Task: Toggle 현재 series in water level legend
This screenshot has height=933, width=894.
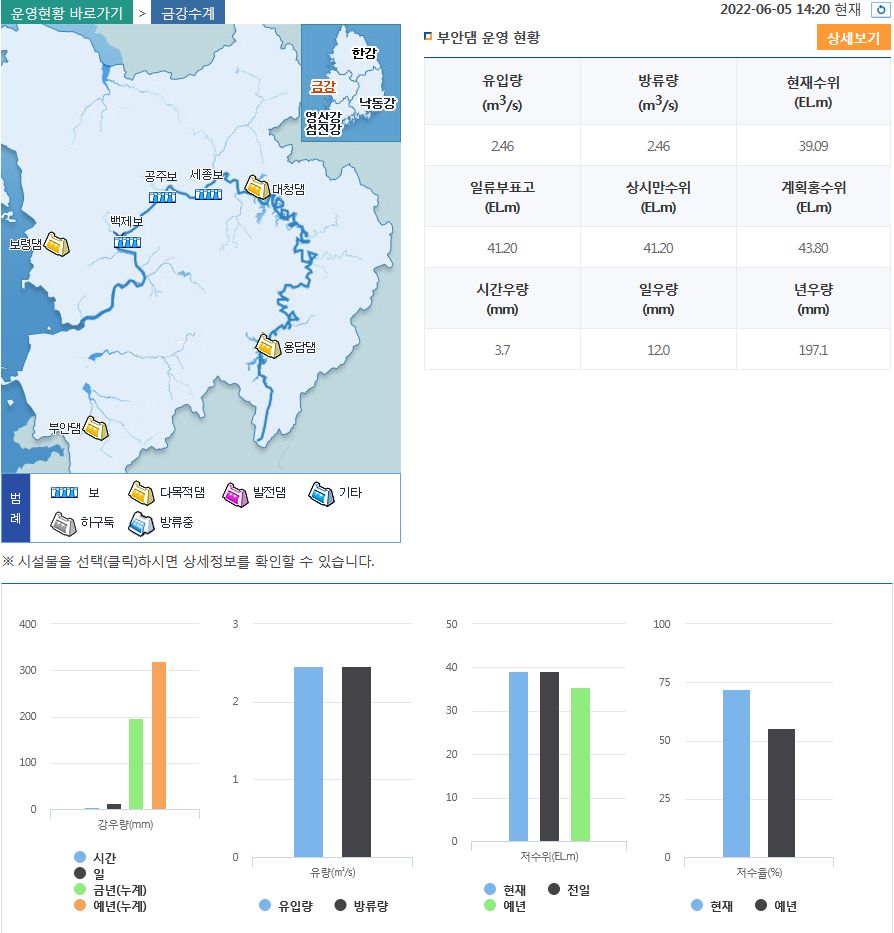Action: [505, 890]
